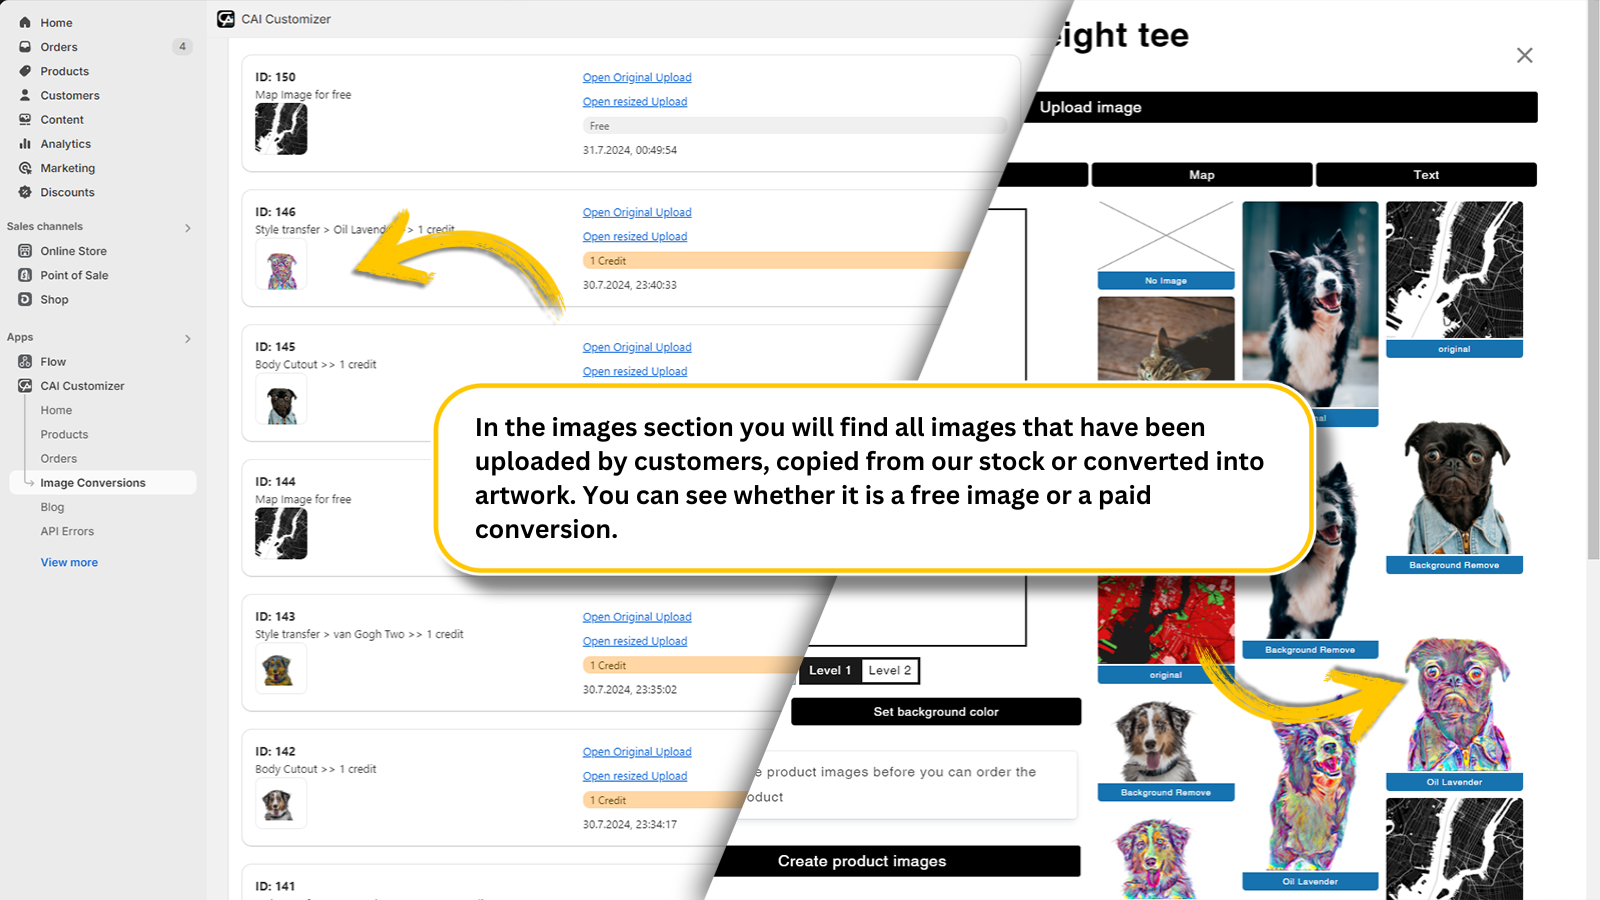Click the dog cutout thumbnail of ID 142

[x=281, y=804]
